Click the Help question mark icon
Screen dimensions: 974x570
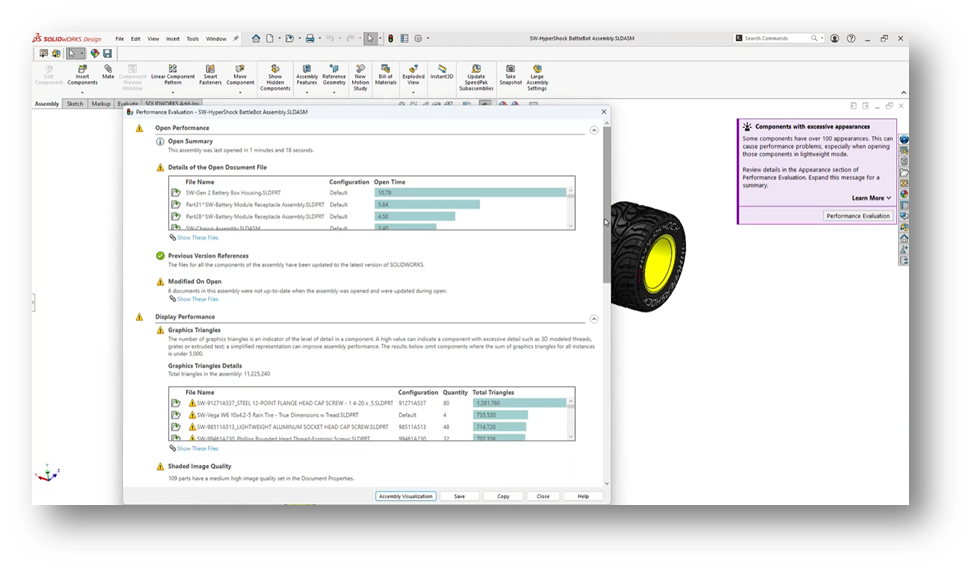[x=851, y=38]
